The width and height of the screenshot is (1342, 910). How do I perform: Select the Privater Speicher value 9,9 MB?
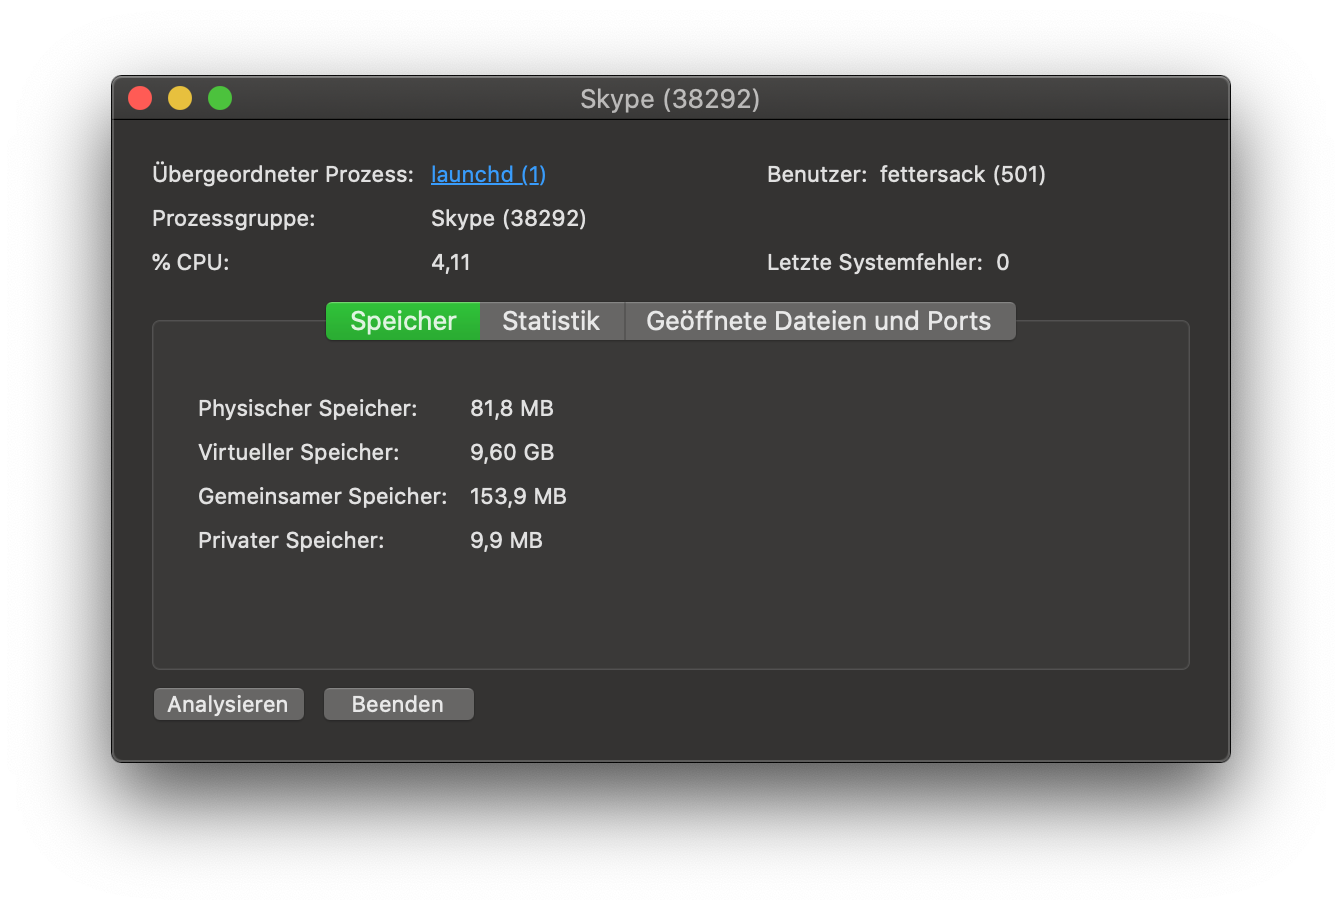coord(506,540)
